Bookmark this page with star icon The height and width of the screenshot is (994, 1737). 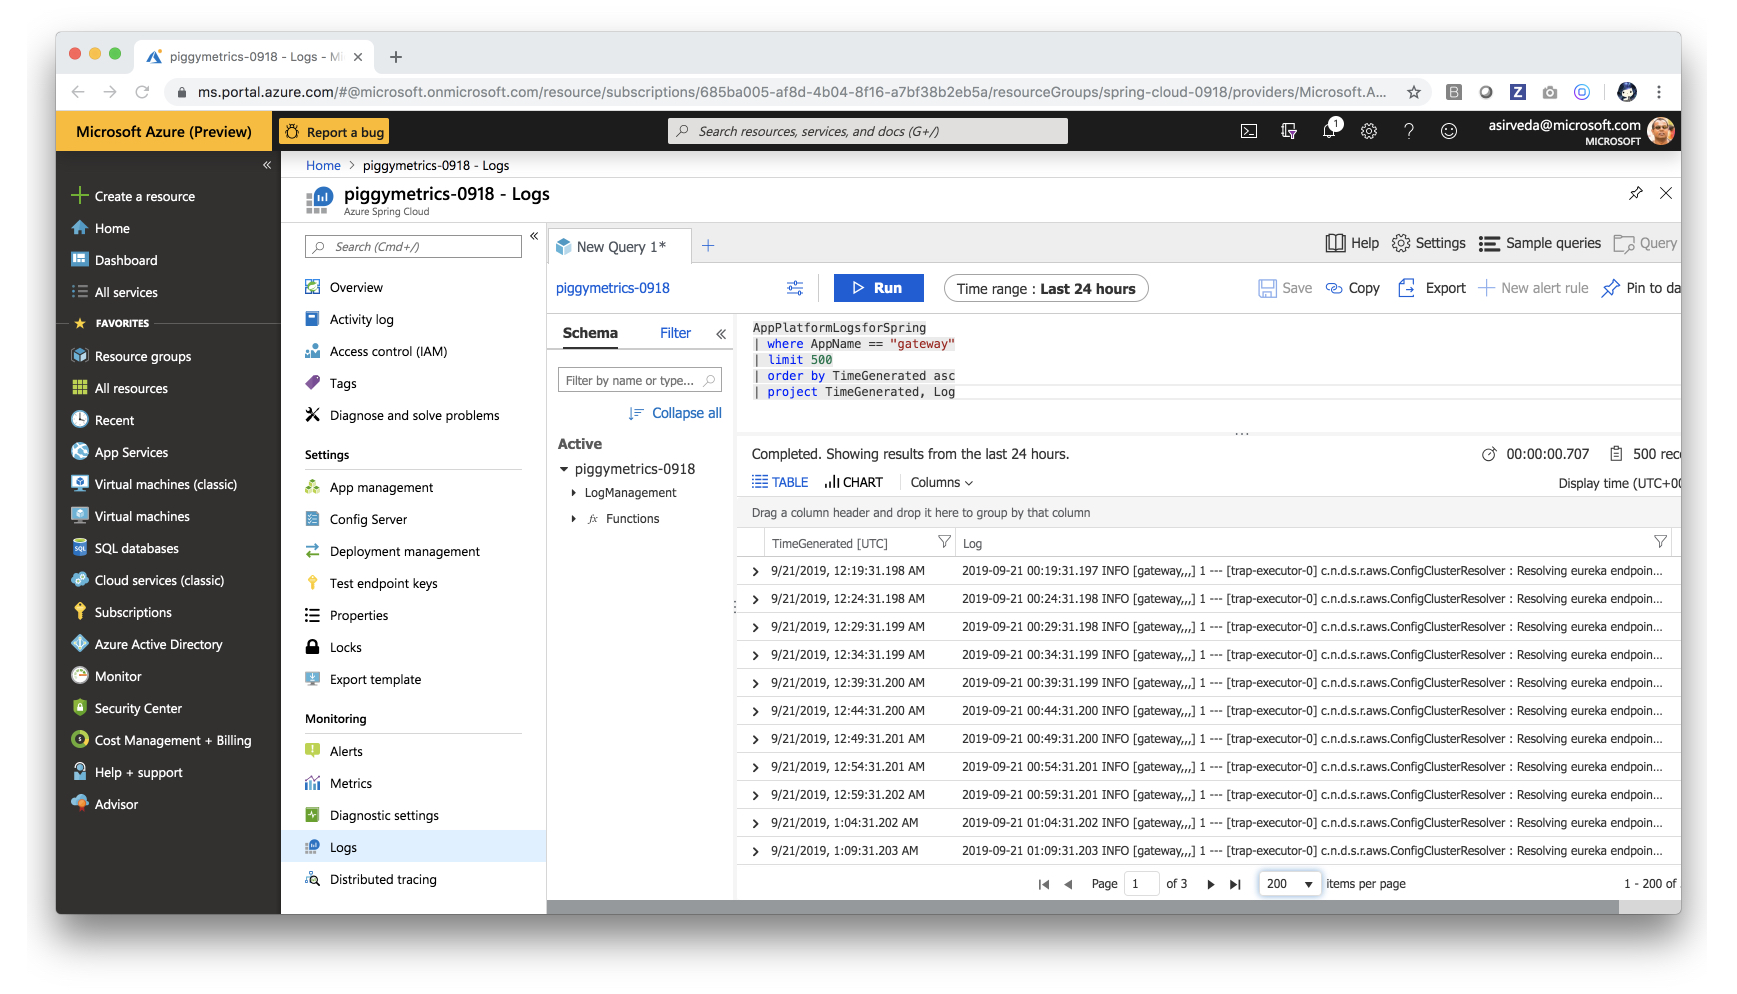click(1413, 92)
